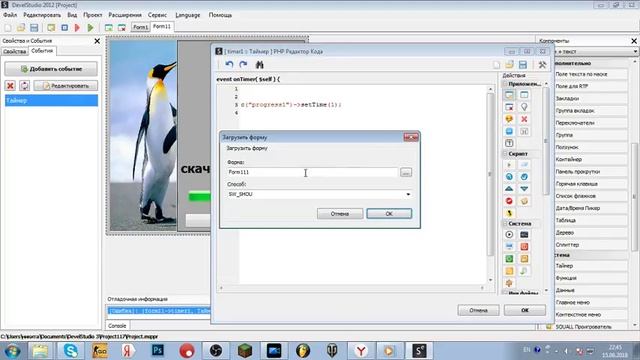
Task: Open the Способ SW_SHOW dropdown
Action: tap(408, 194)
